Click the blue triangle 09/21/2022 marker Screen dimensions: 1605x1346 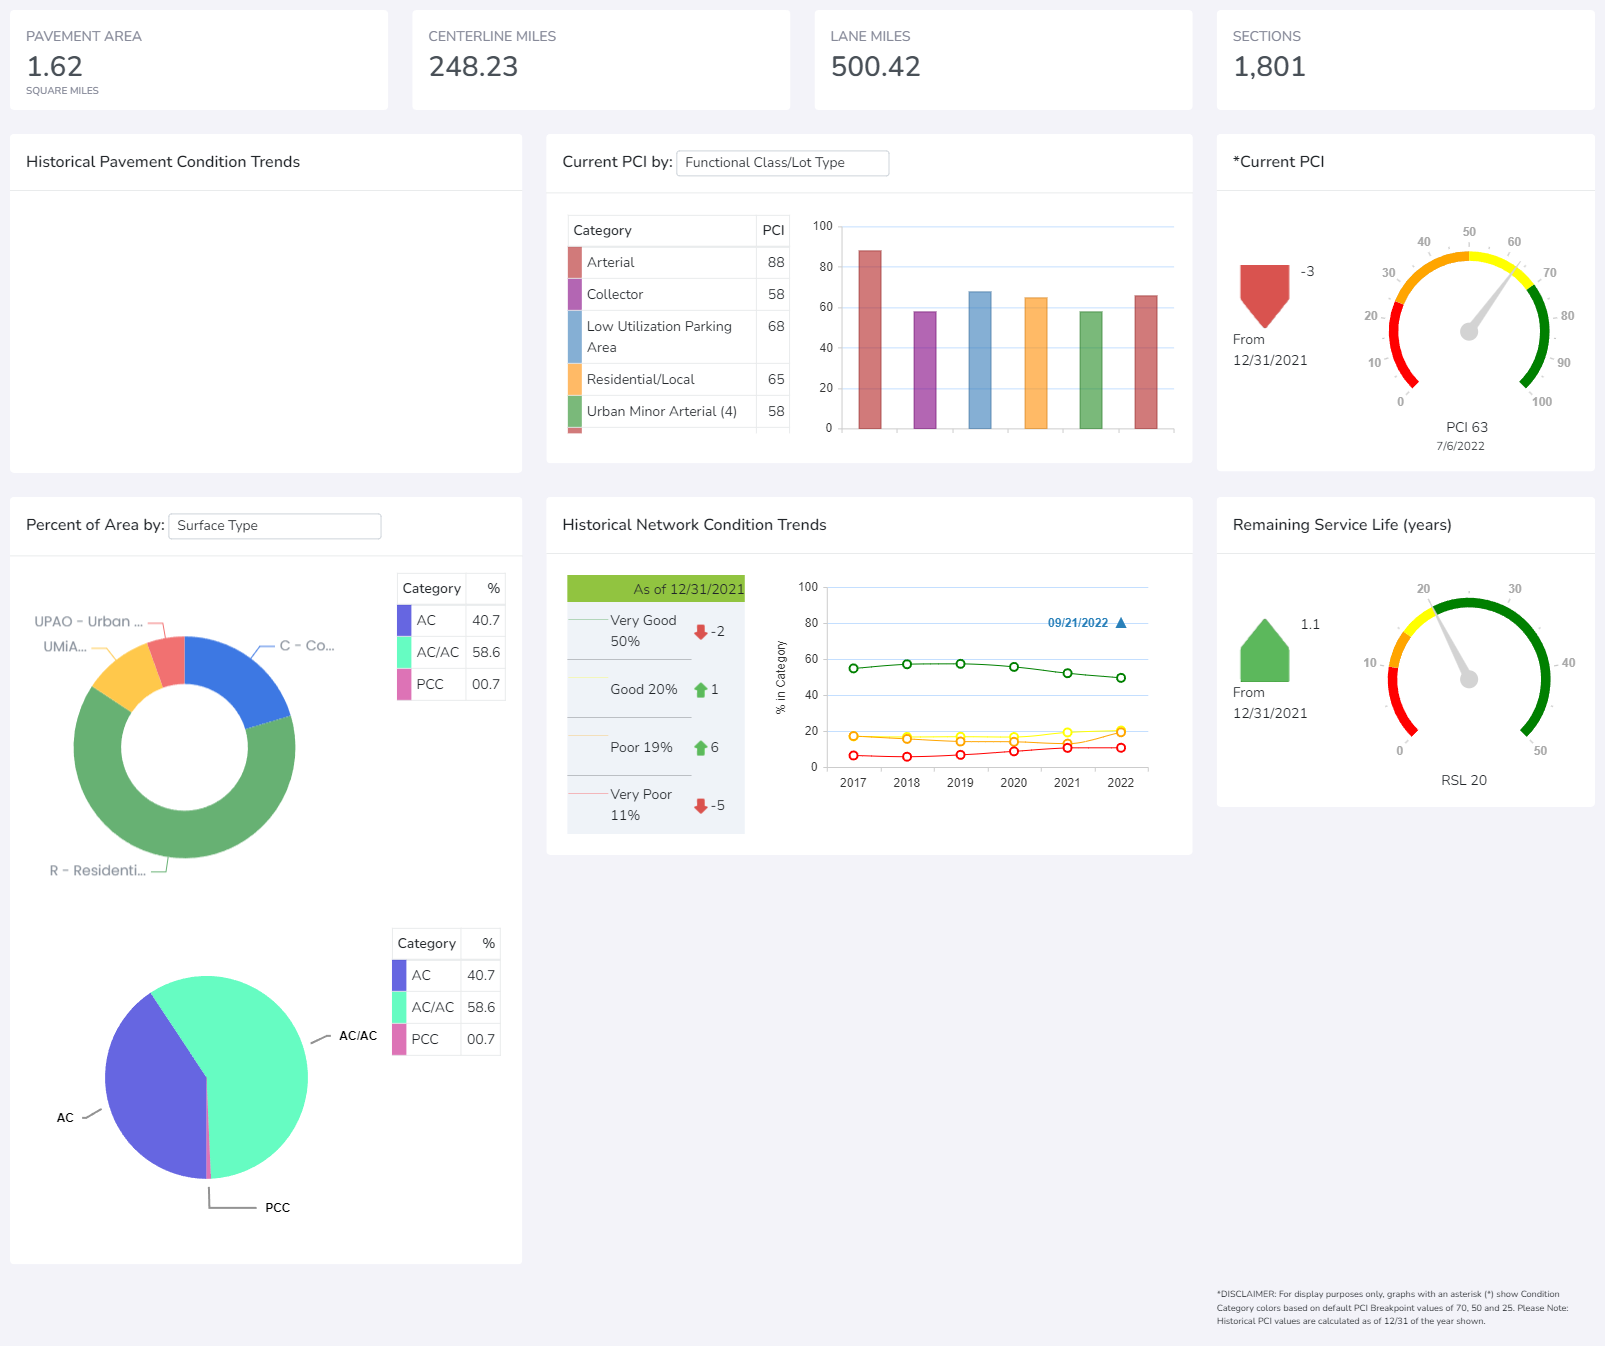tap(1121, 623)
